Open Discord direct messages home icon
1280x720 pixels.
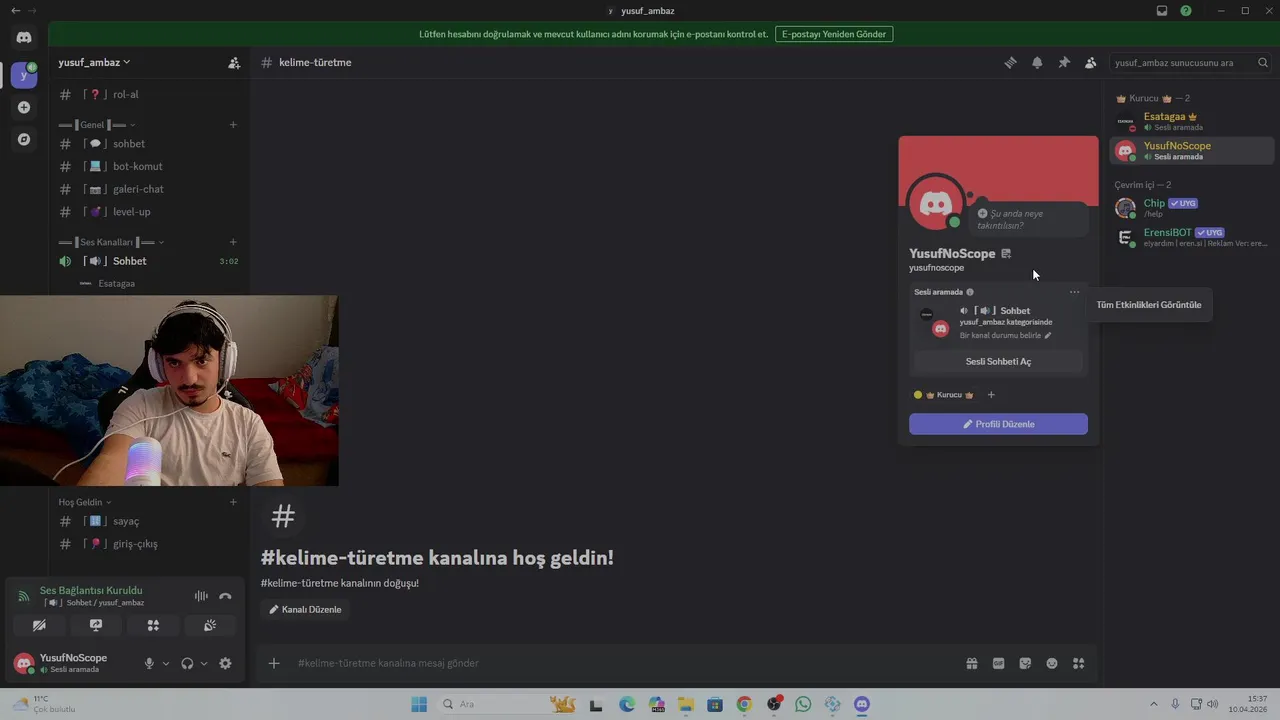click(24, 38)
